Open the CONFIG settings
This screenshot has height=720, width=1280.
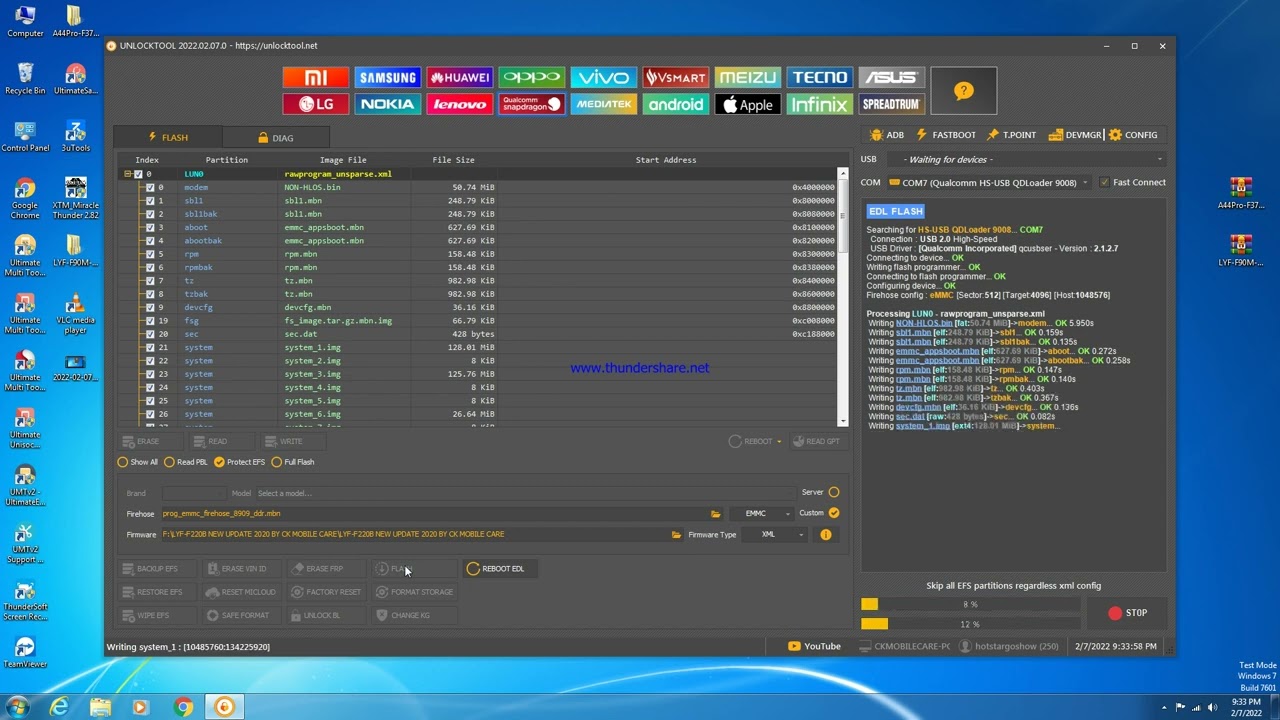point(1133,135)
